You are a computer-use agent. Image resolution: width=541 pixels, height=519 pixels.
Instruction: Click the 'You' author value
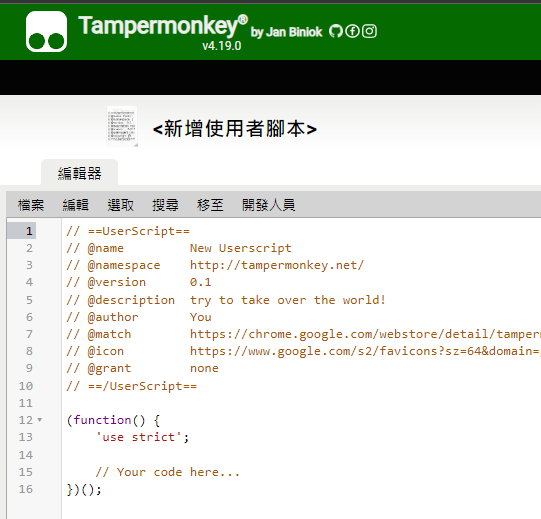click(200, 317)
